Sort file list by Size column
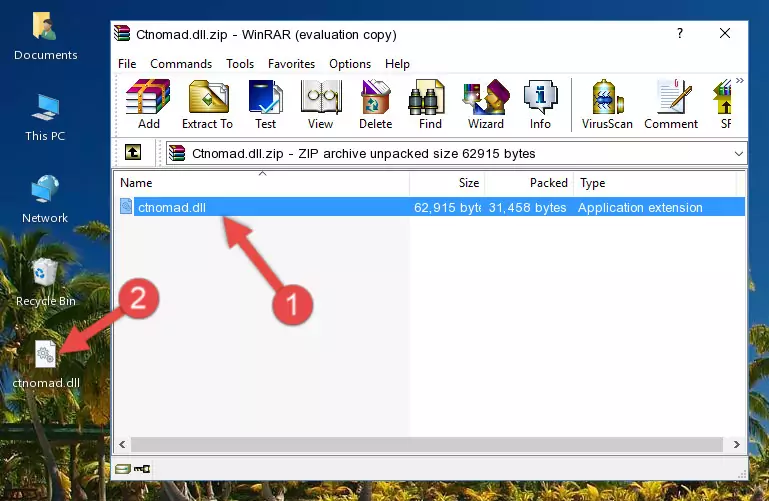This screenshot has height=501, width=769. pos(447,183)
